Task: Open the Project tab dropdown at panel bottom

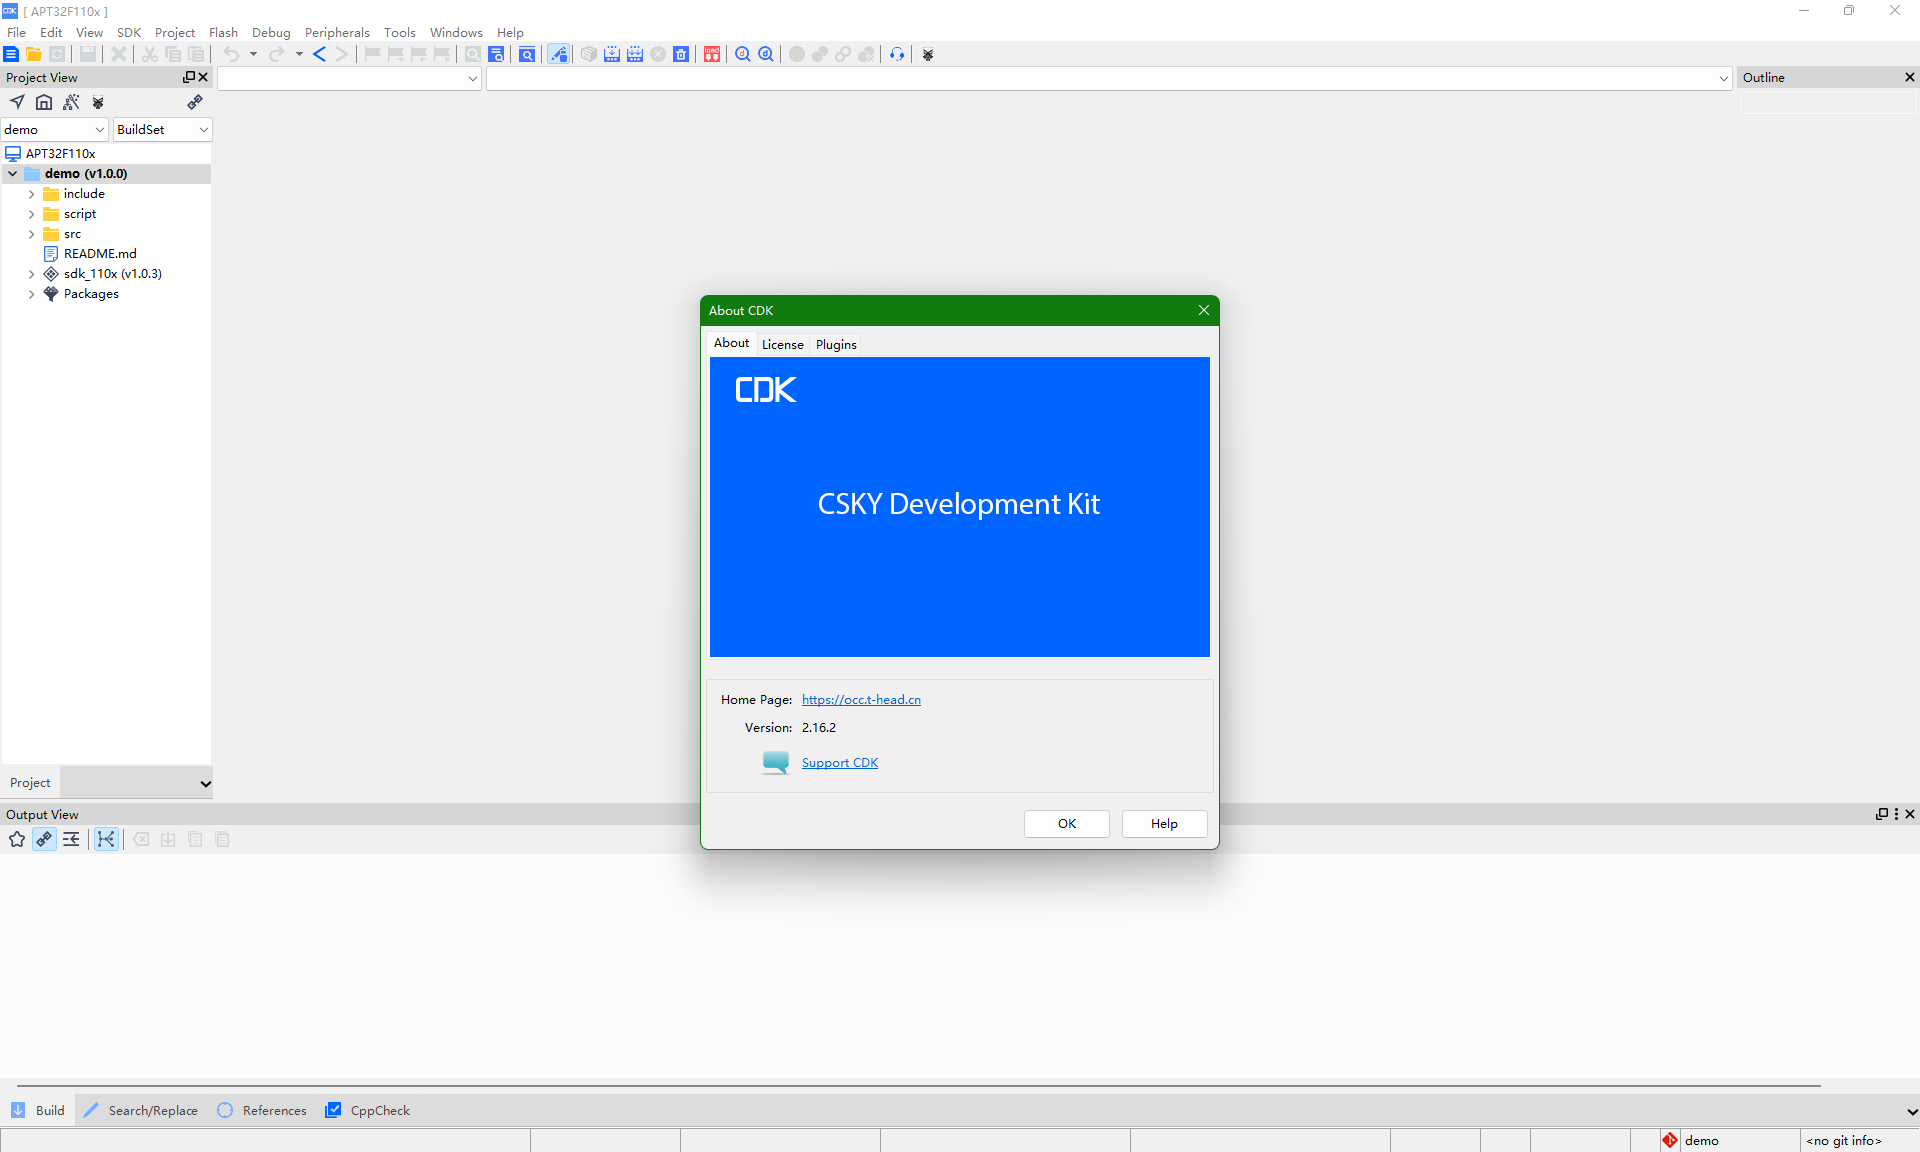Action: [x=205, y=783]
